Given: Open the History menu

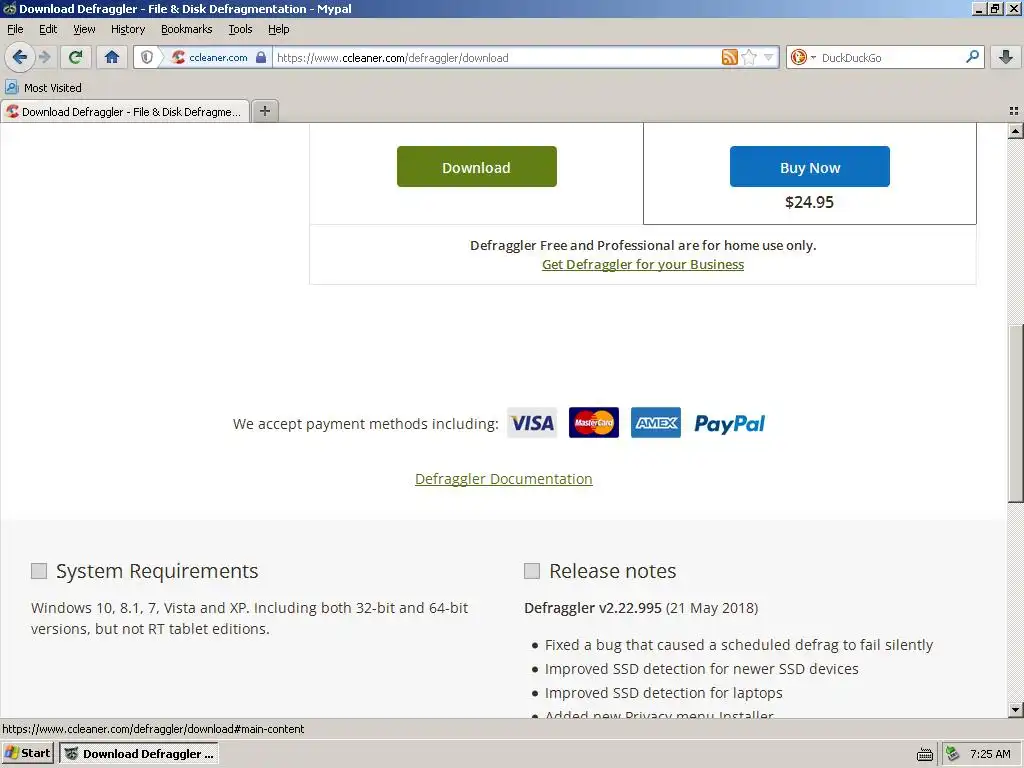Looking at the screenshot, I should point(128,29).
